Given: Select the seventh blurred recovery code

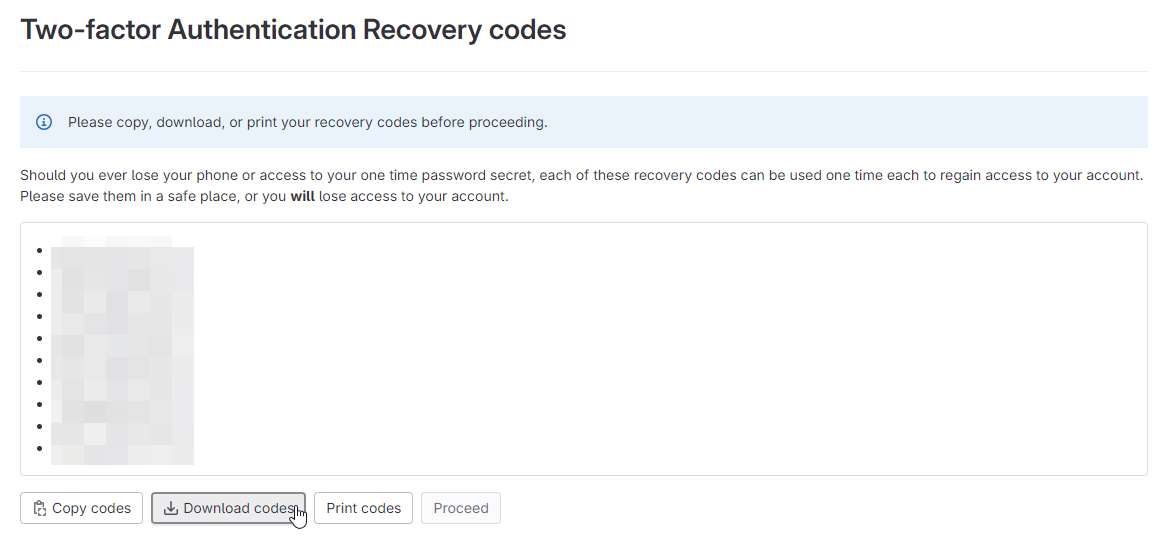Looking at the screenshot, I should click(x=122, y=383).
